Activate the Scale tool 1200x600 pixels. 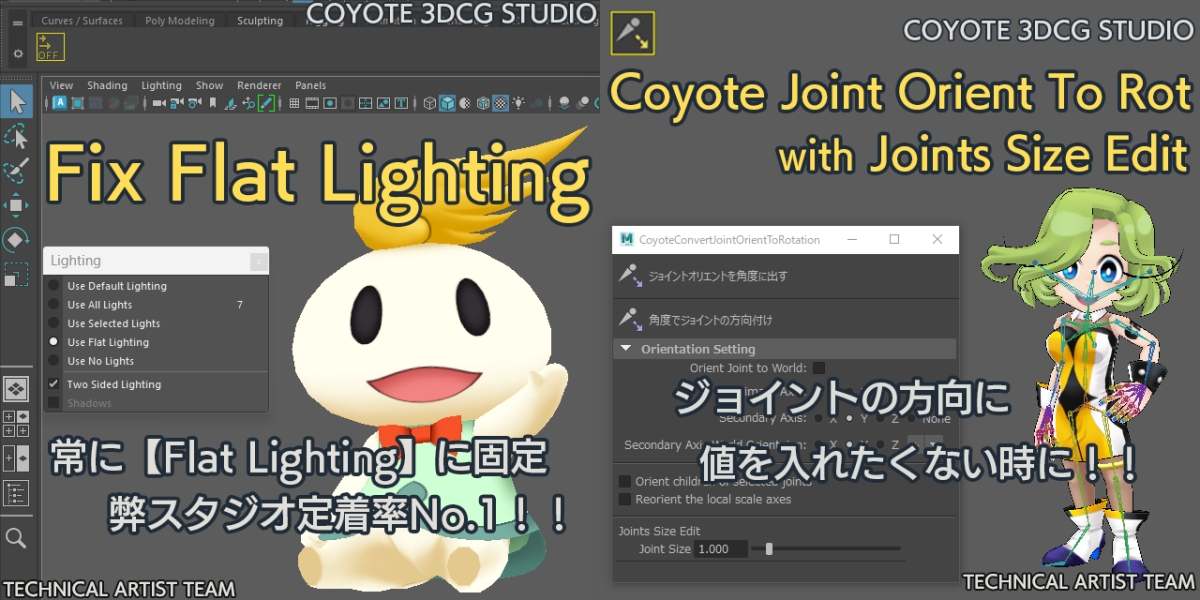[x=17, y=275]
